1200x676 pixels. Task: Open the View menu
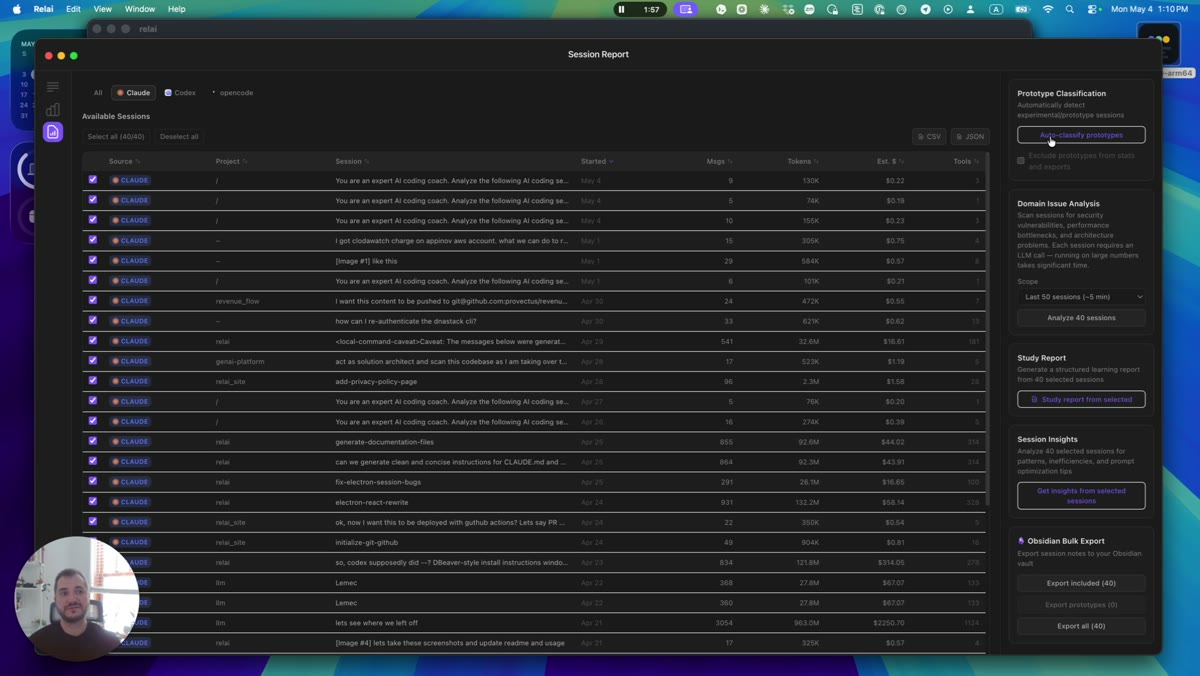[x=102, y=9]
